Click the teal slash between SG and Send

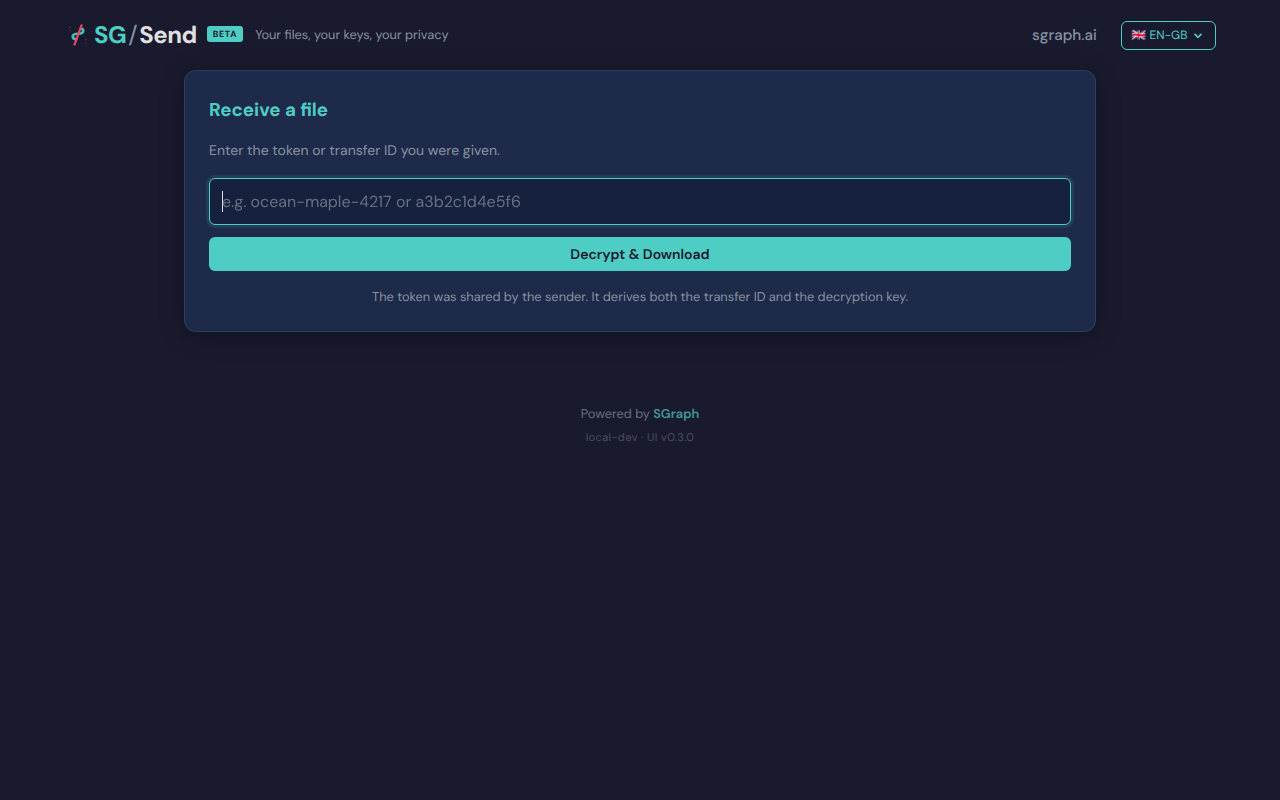pos(133,34)
